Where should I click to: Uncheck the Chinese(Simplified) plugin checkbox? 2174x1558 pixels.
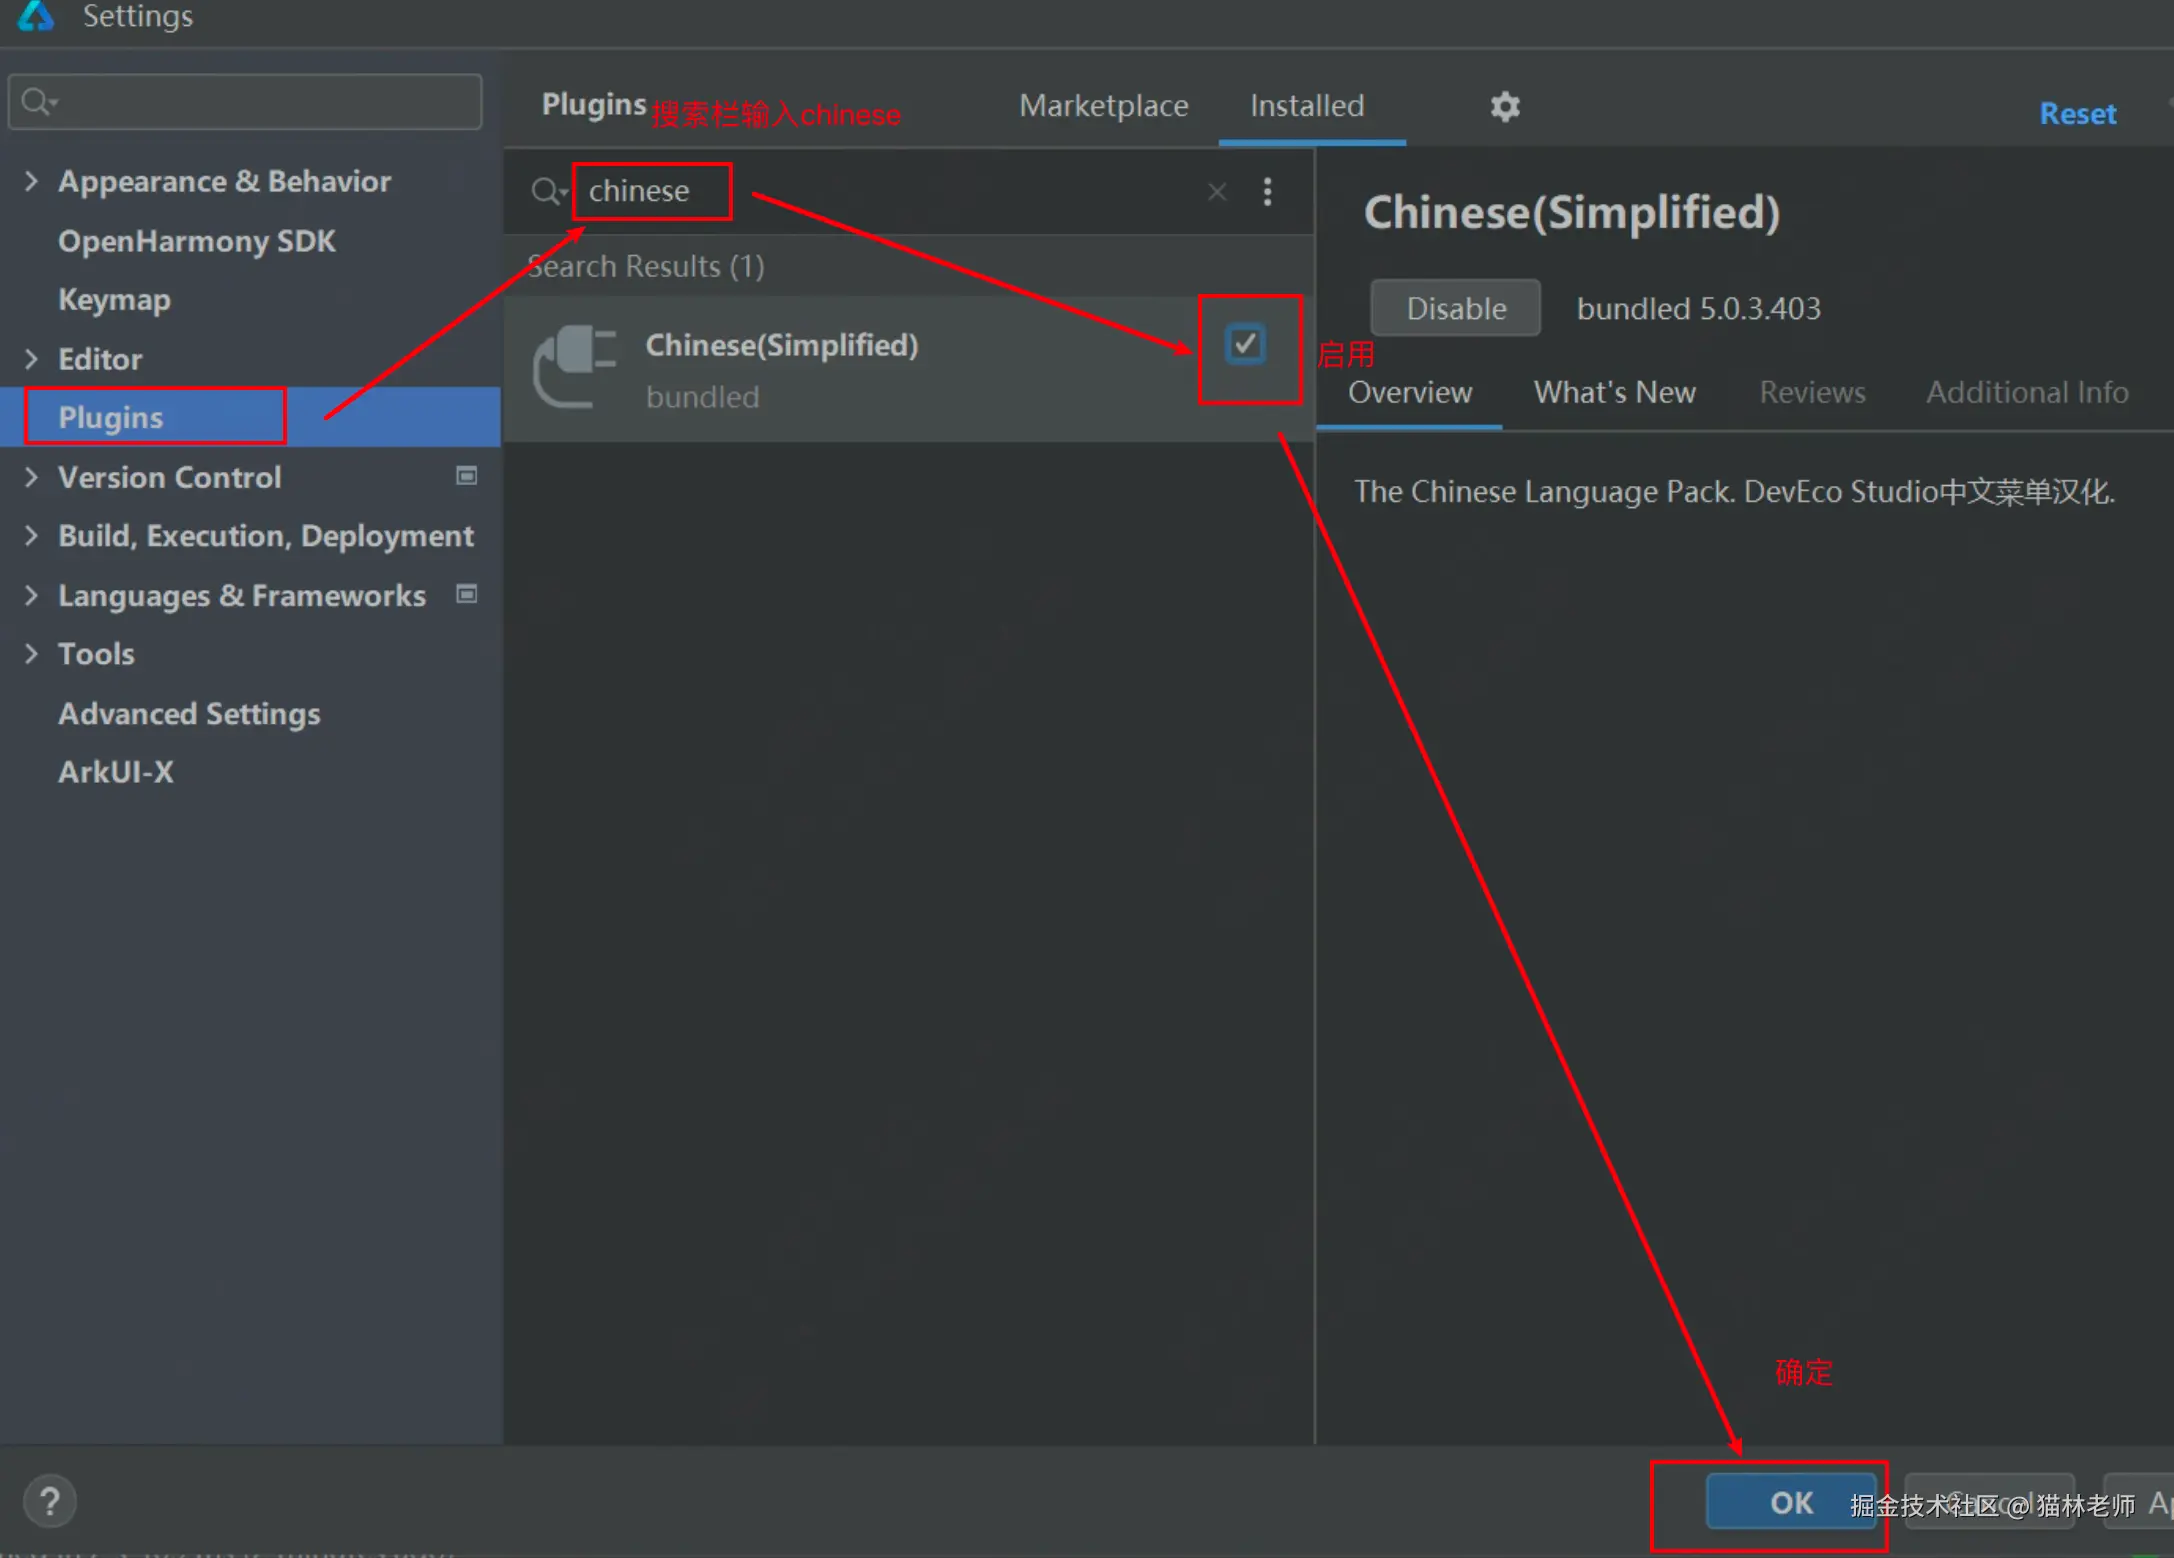[1245, 345]
